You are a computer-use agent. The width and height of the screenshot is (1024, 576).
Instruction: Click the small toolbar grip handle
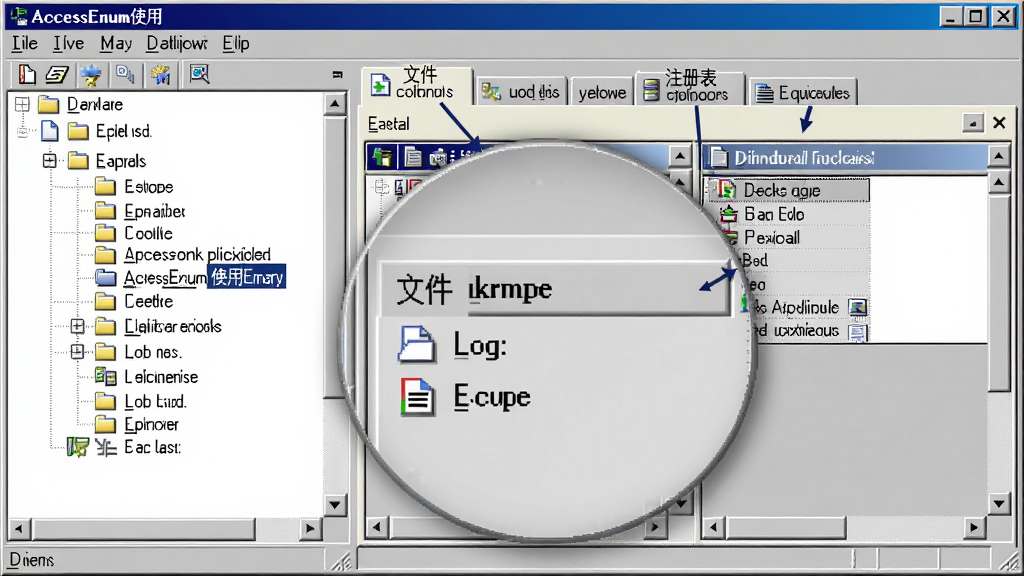[337, 74]
